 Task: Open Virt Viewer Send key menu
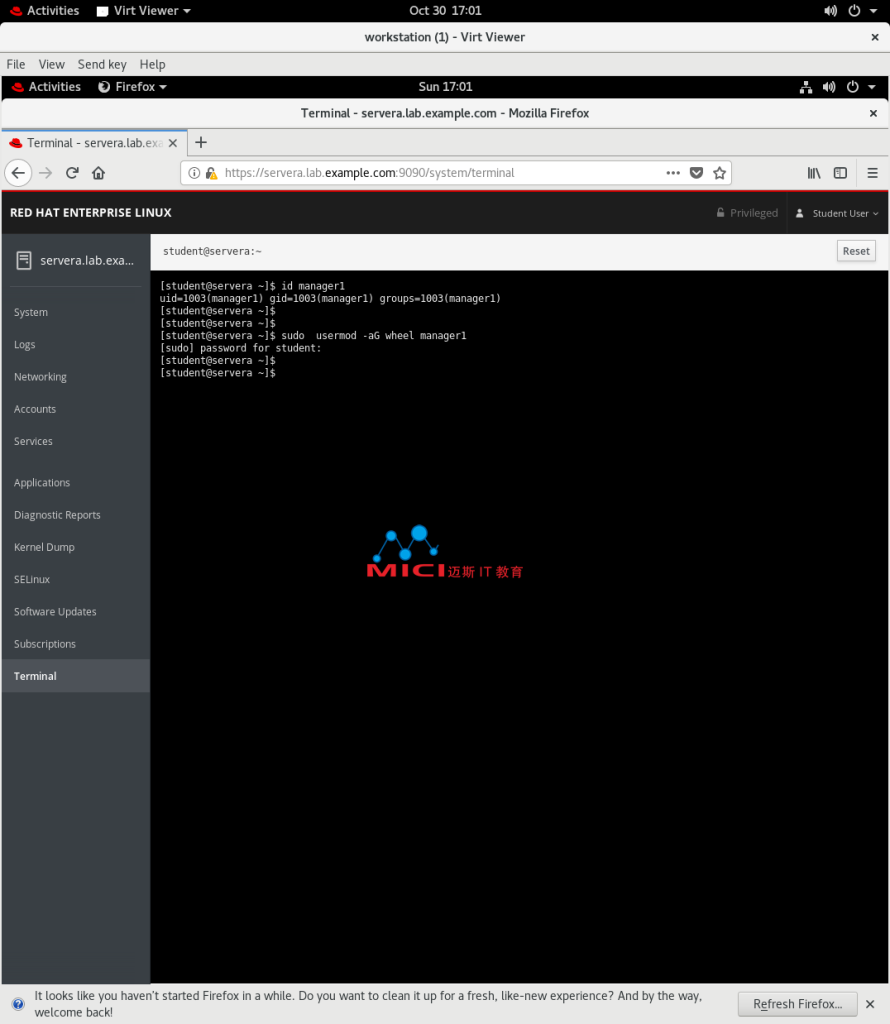coord(102,64)
